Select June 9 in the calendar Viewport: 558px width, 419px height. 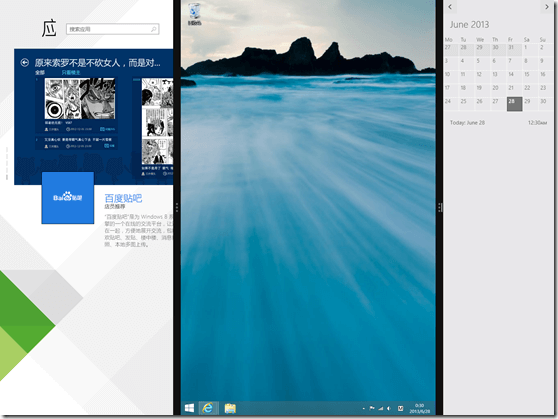546,63
